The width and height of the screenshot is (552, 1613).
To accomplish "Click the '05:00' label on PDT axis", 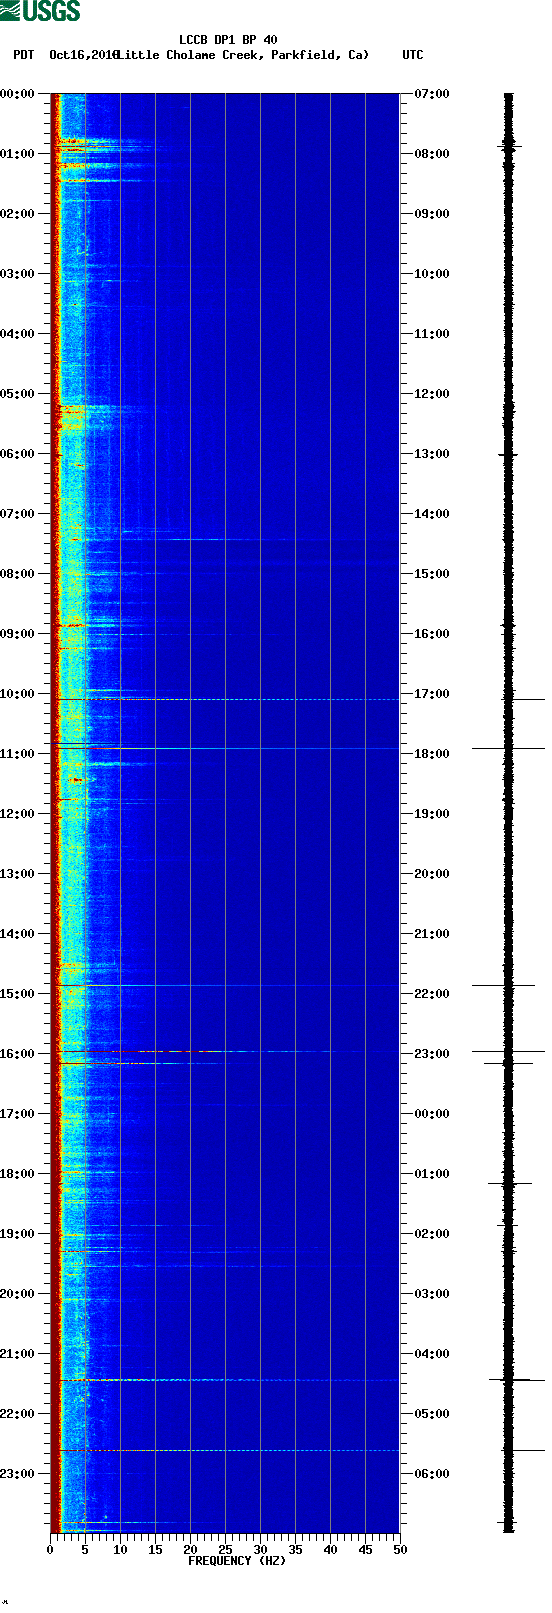I will (x=17, y=394).
